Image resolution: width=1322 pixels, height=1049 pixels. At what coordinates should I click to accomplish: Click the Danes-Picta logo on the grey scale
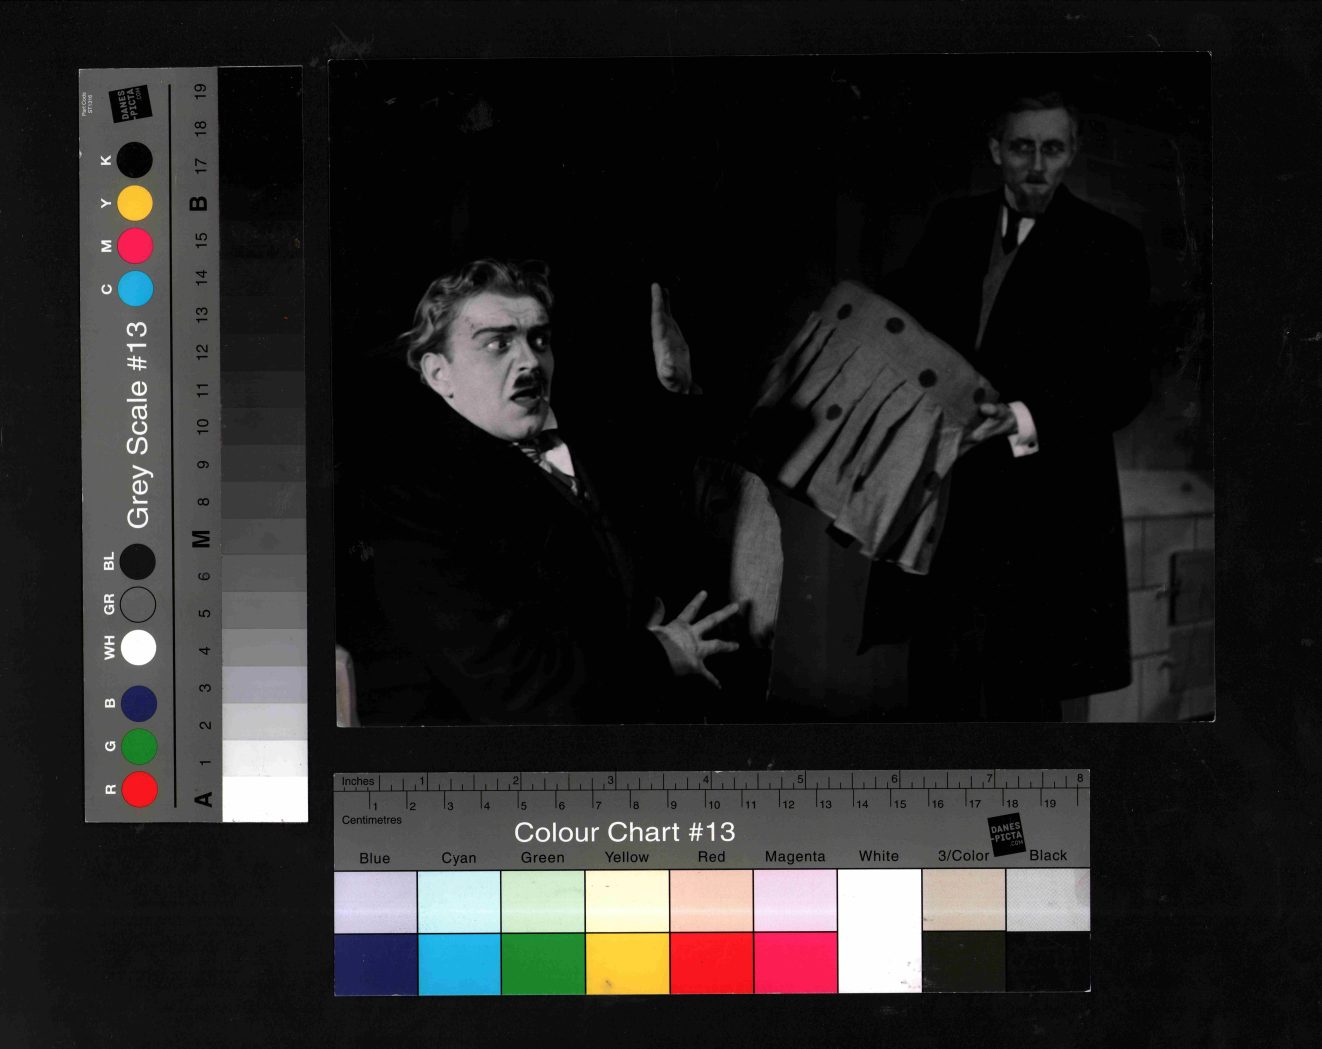coord(131,103)
